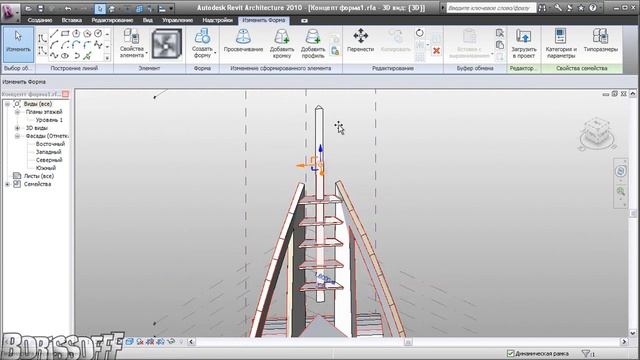
Task: Select the Ellipse draw tool
Action: pos(65,56)
